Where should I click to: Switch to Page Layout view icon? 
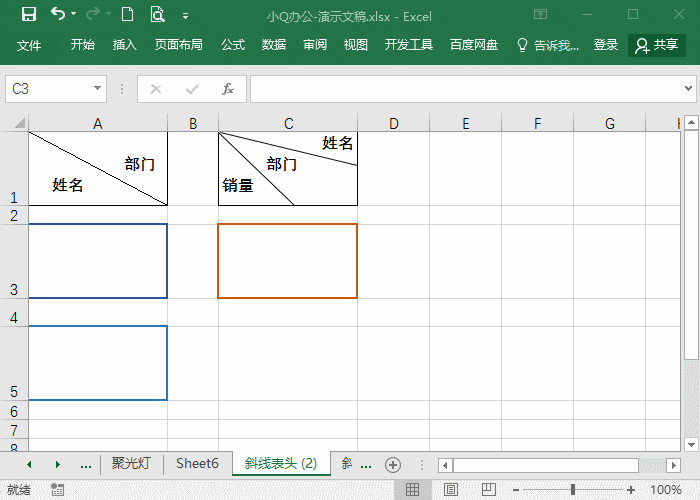pos(451,490)
